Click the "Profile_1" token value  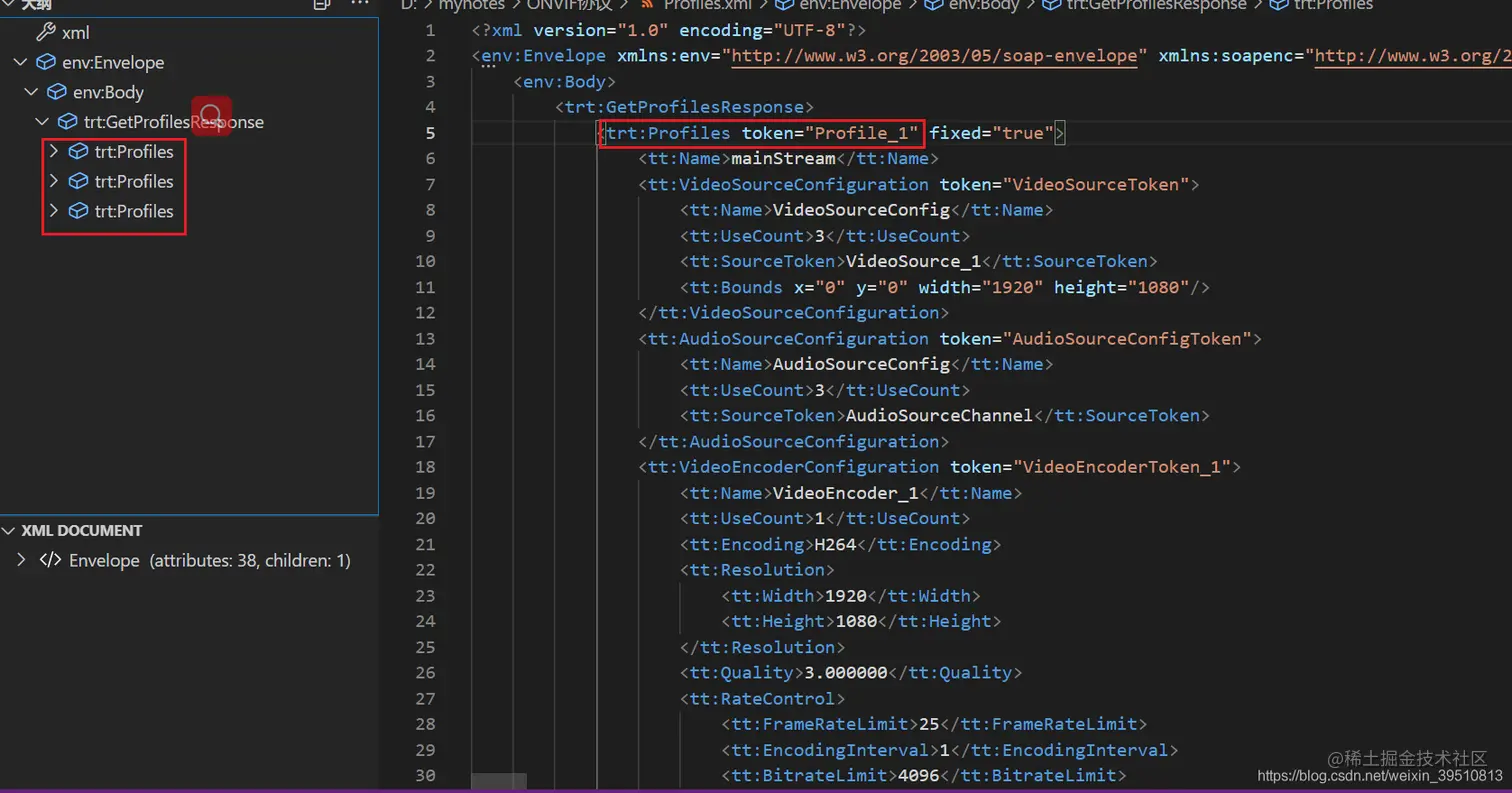pyautogui.click(x=861, y=133)
